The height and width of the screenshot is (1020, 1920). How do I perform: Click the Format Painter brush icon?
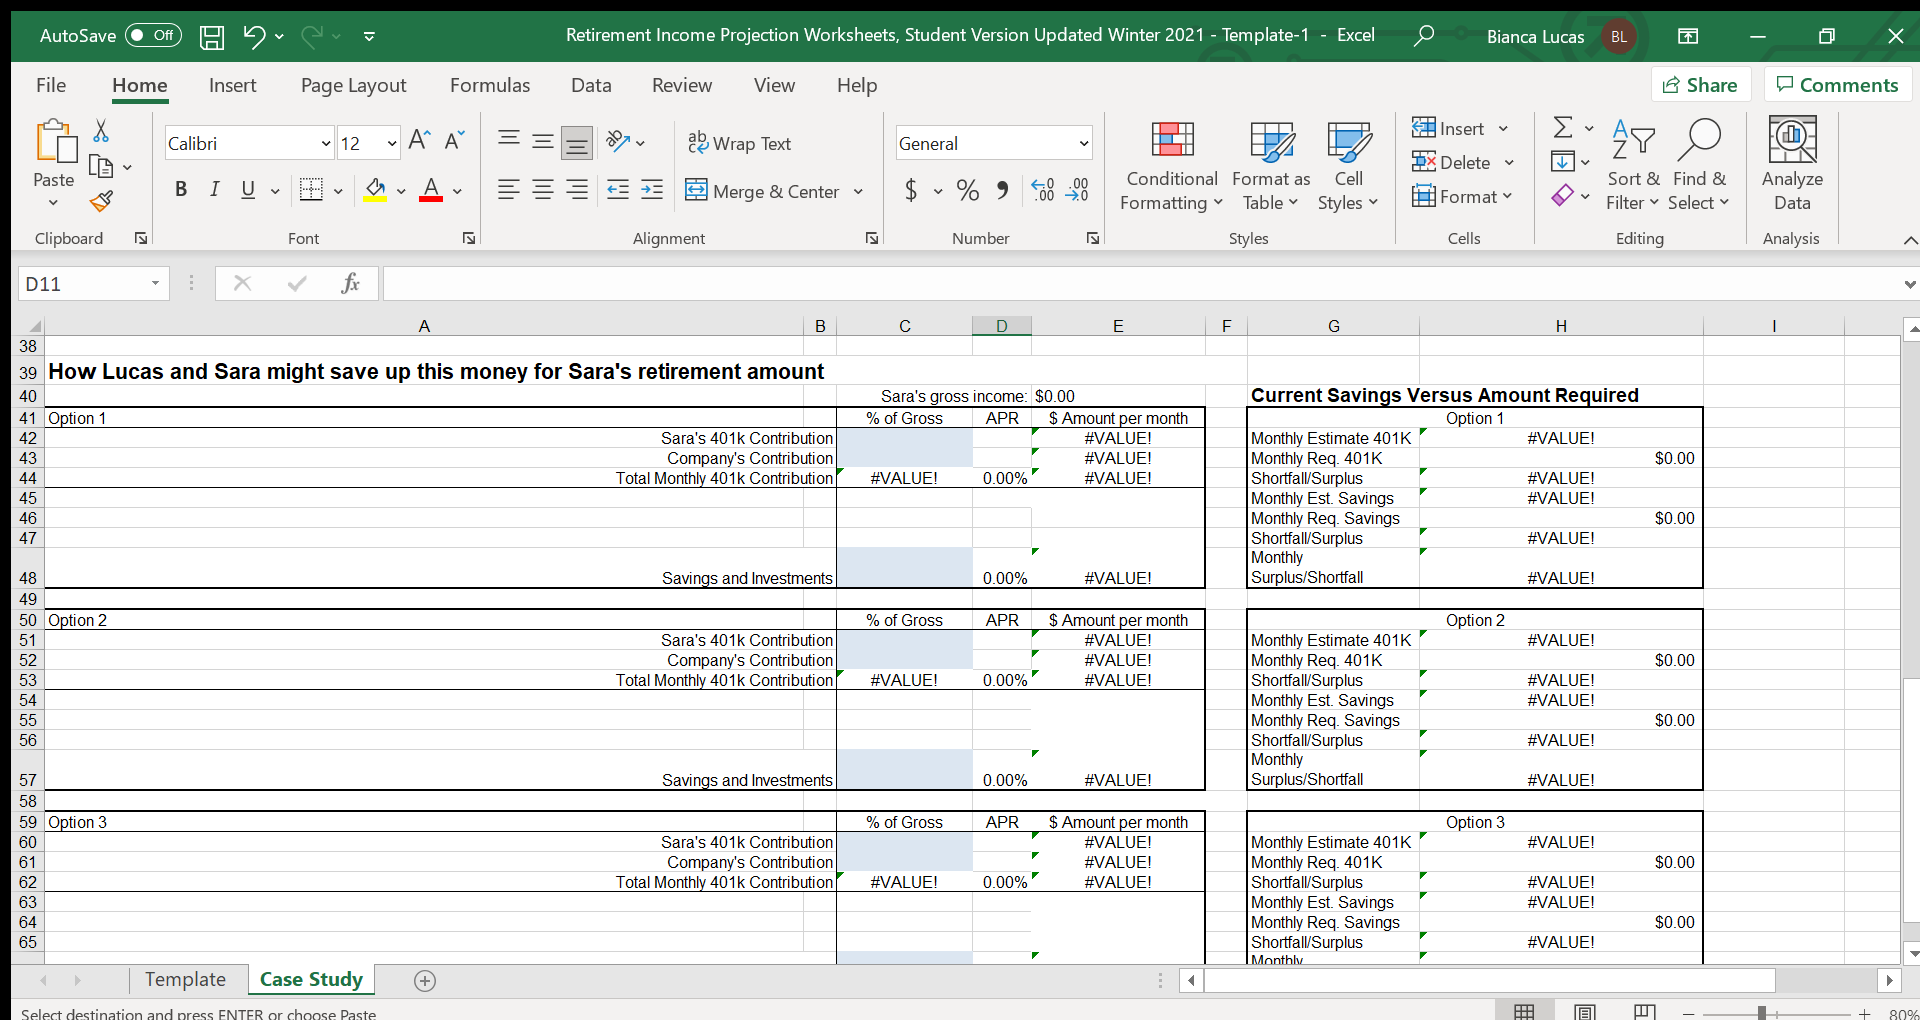(x=101, y=201)
